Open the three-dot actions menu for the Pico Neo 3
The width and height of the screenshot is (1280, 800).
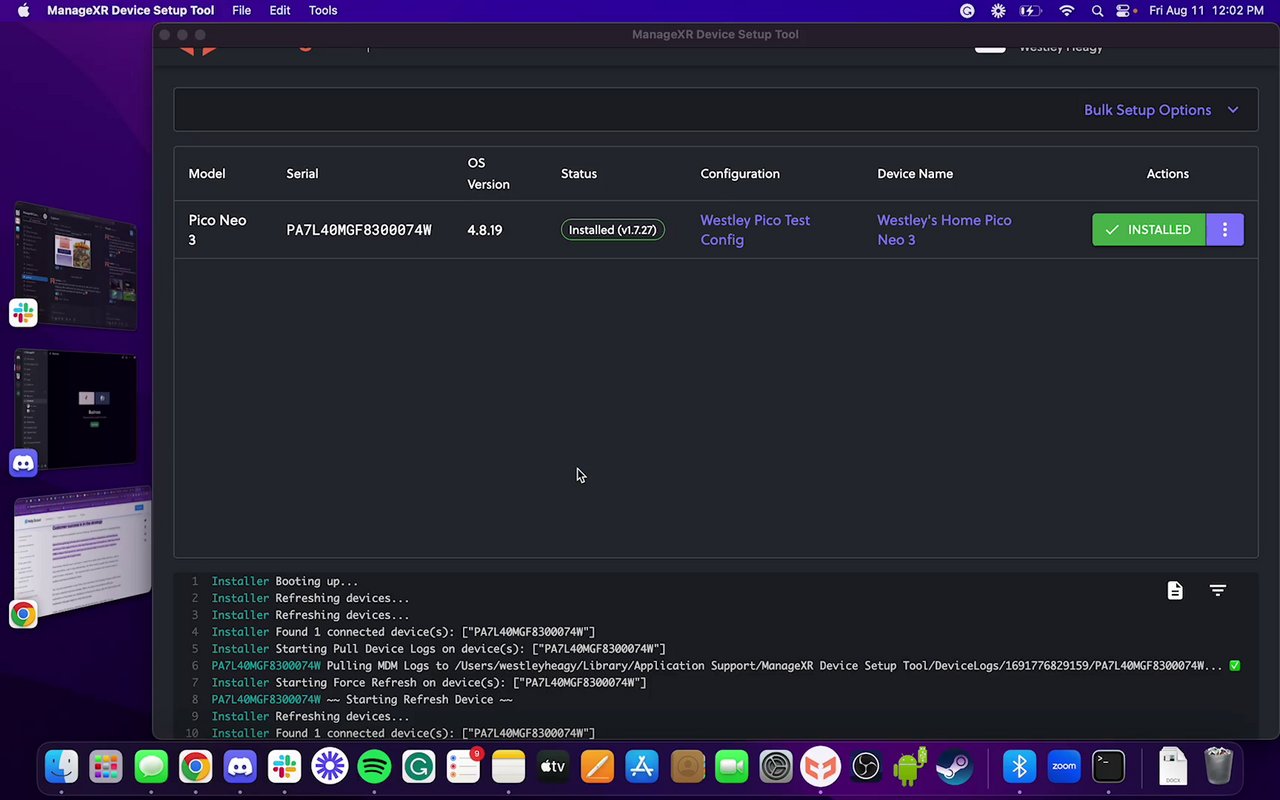(1225, 230)
